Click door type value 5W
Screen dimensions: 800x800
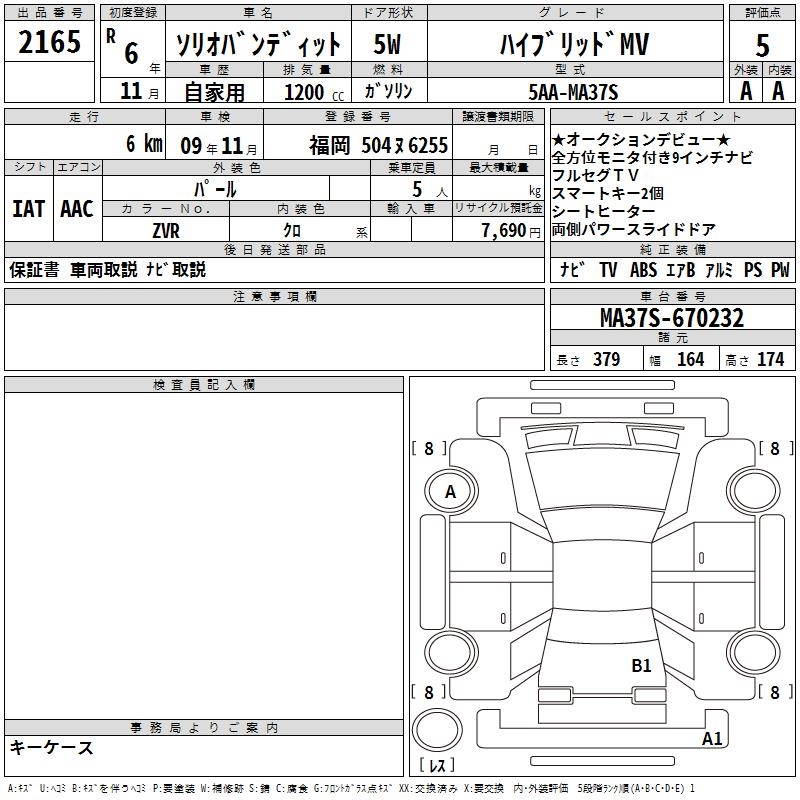coord(388,44)
